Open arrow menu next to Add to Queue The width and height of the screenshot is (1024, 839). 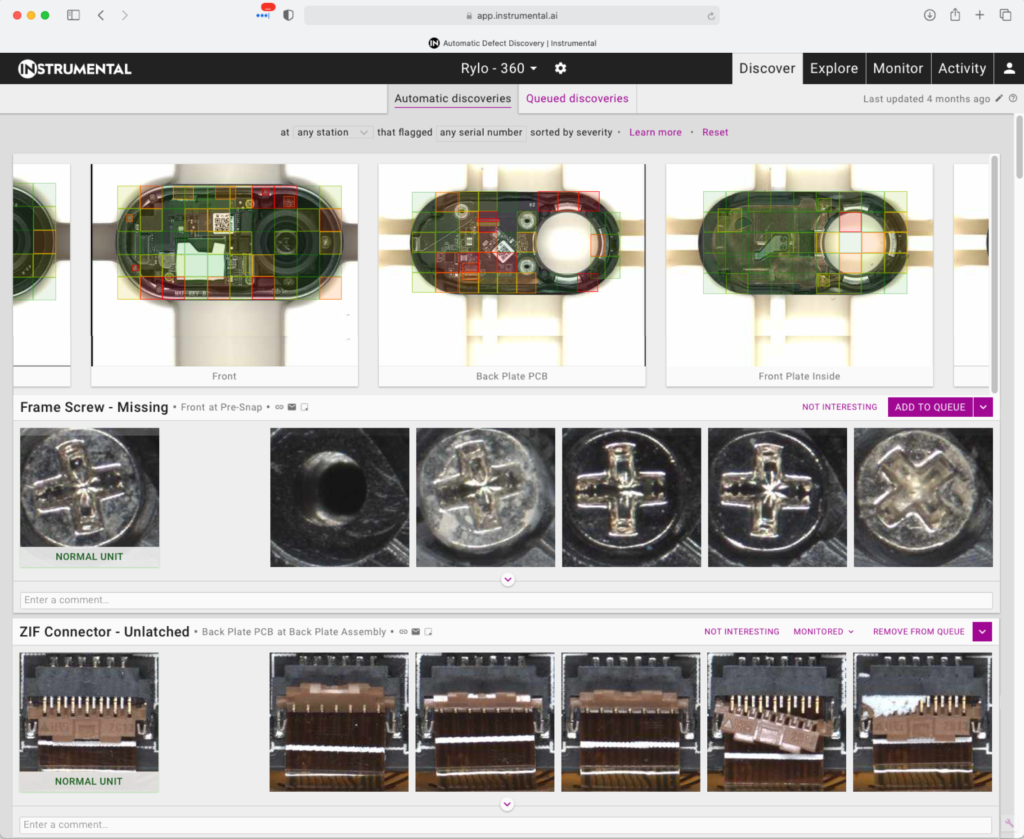[983, 407]
